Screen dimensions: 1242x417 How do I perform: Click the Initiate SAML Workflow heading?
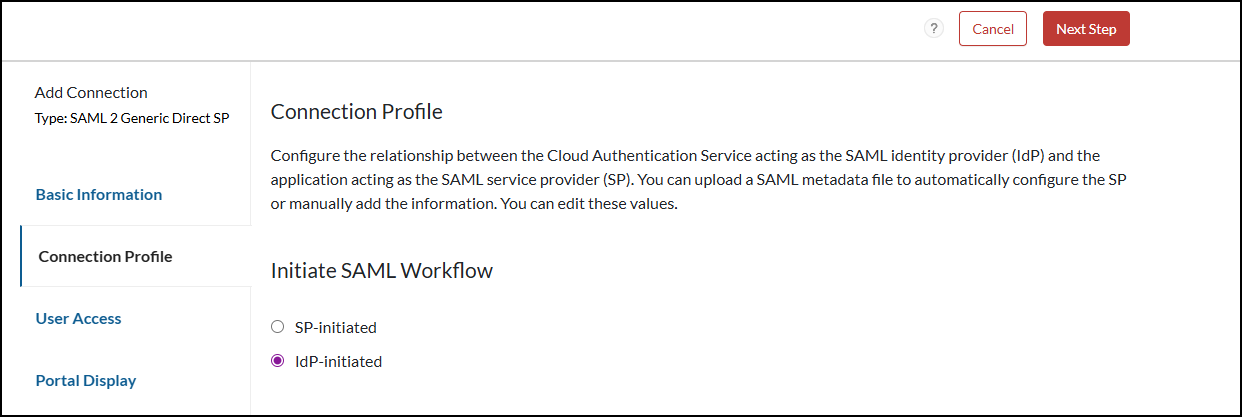click(381, 270)
